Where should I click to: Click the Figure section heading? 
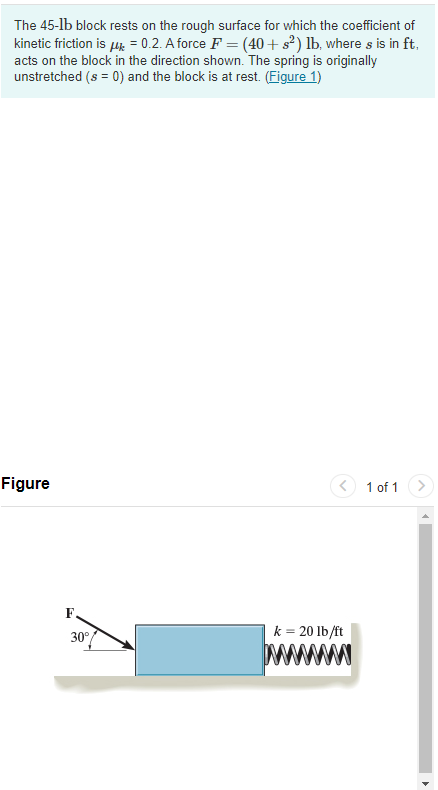tap(25, 483)
